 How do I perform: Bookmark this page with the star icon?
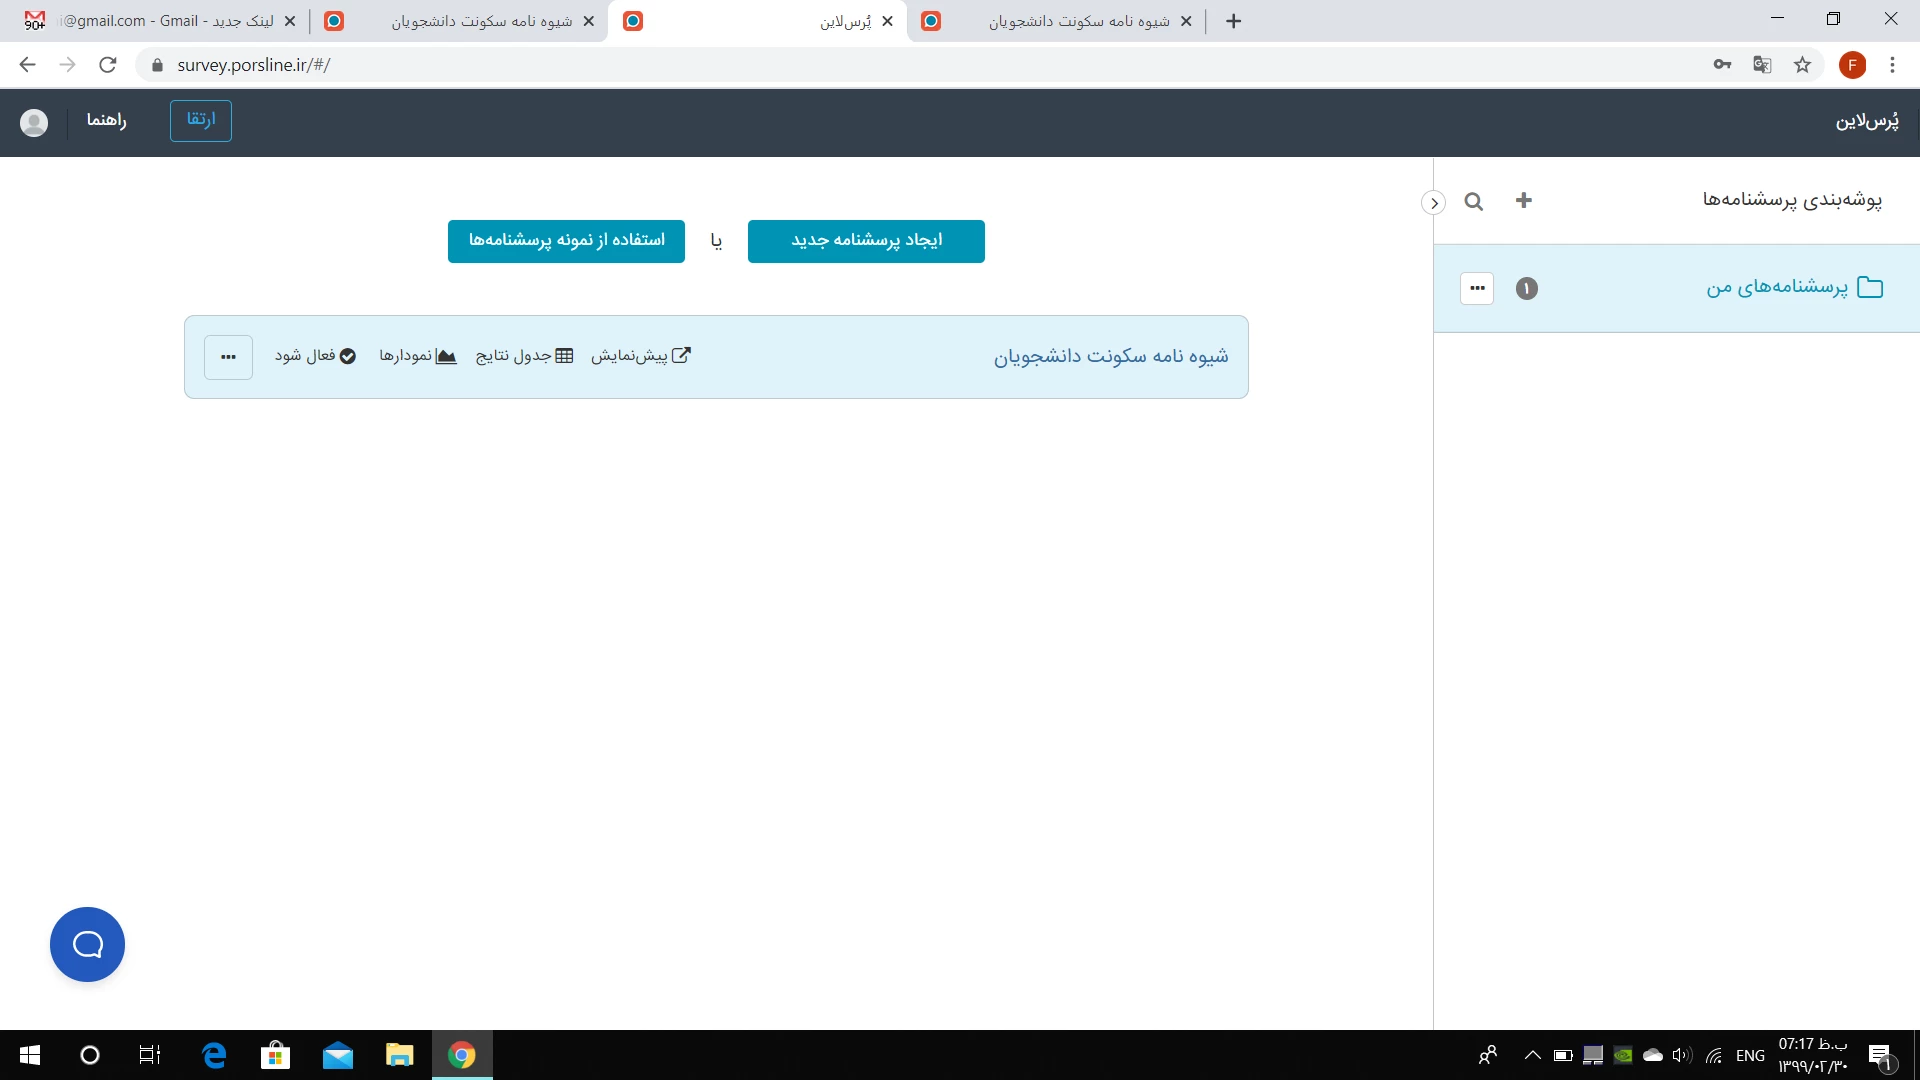(1802, 65)
